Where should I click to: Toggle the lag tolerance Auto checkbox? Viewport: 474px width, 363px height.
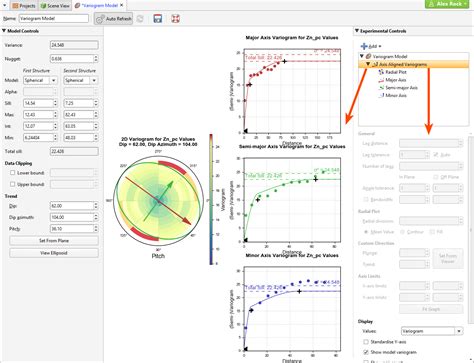436,155
